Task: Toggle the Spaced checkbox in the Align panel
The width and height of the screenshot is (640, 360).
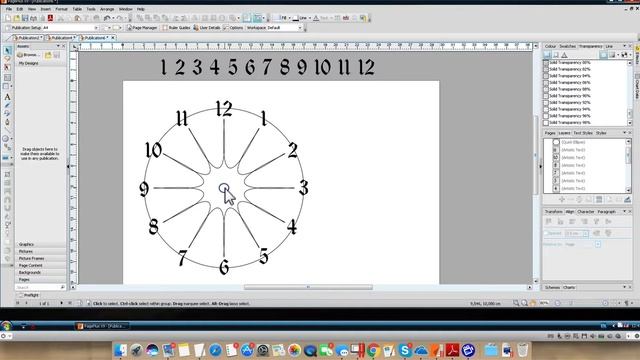Action: (x=546, y=233)
